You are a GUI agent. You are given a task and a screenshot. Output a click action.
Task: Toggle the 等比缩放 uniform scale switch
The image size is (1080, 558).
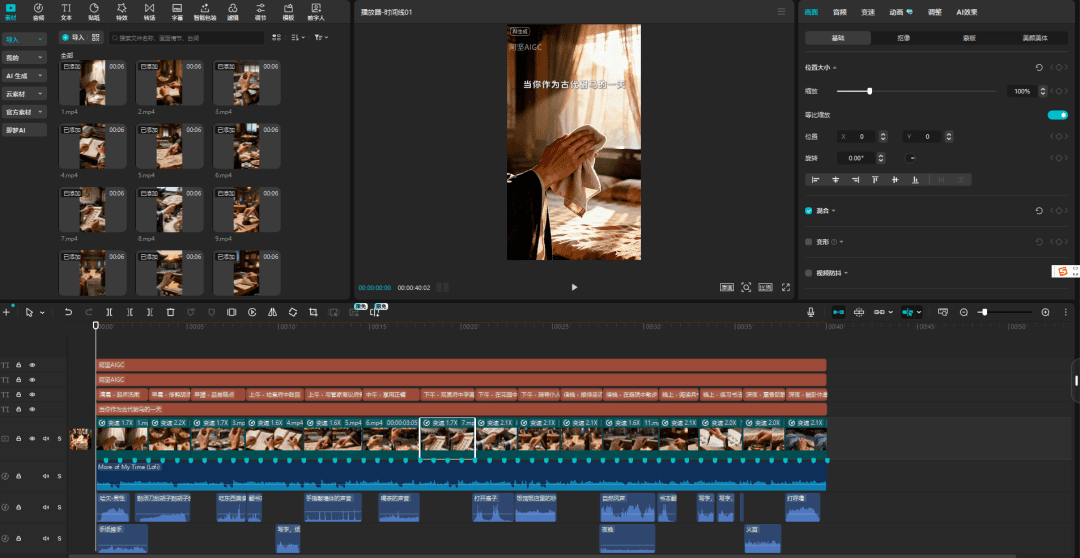1056,115
